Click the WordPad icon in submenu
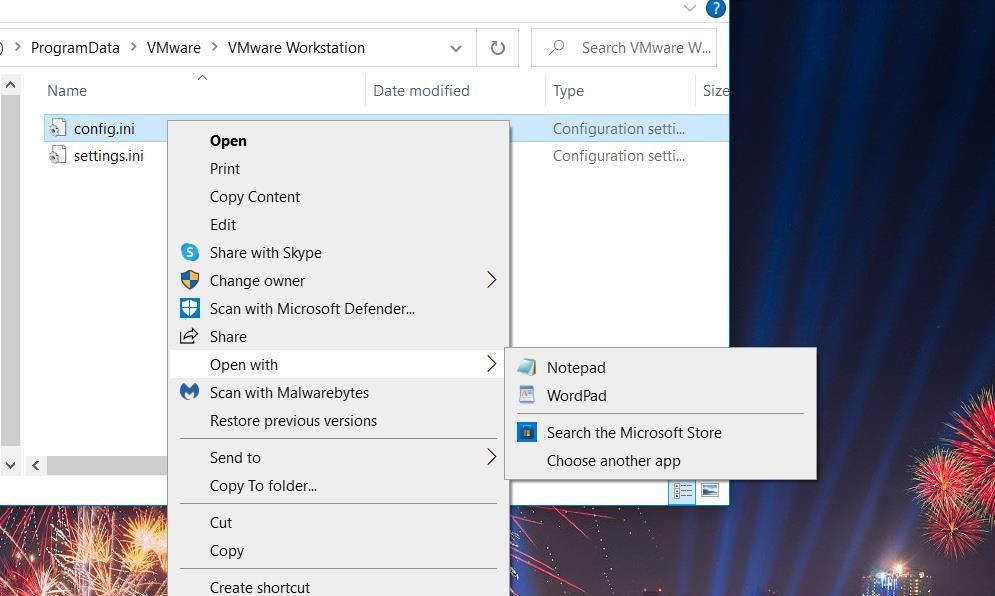The width and height of the screenshot is (995, 596). tap(527, 395)
